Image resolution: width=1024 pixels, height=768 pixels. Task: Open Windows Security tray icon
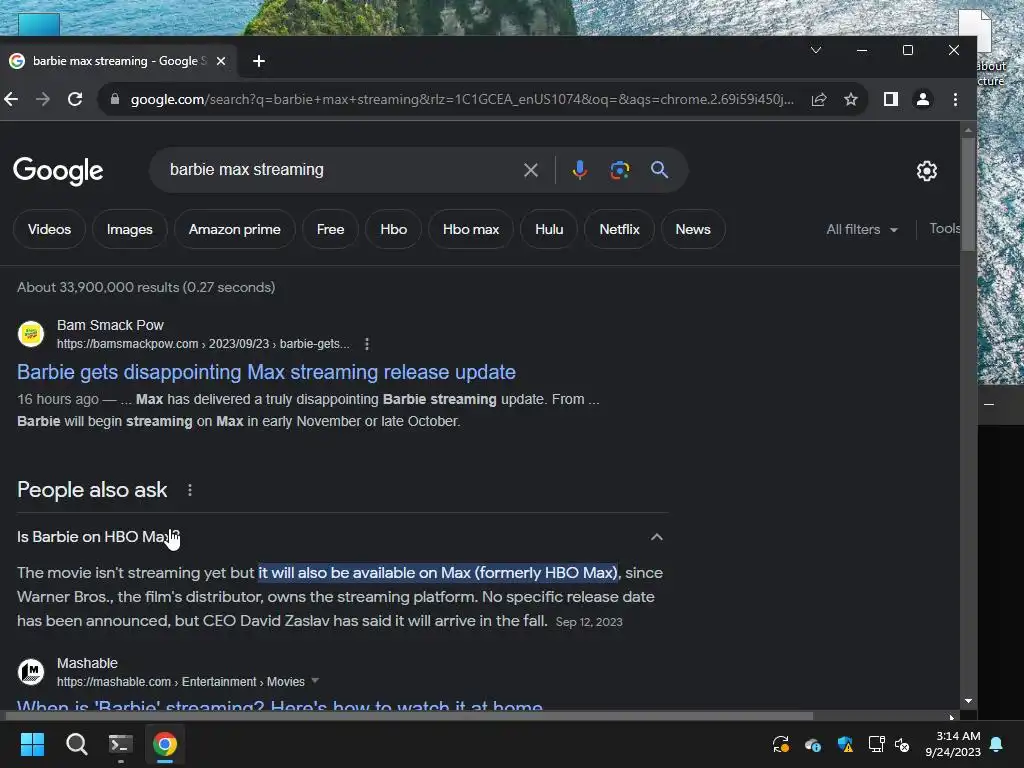pos(845,744)
